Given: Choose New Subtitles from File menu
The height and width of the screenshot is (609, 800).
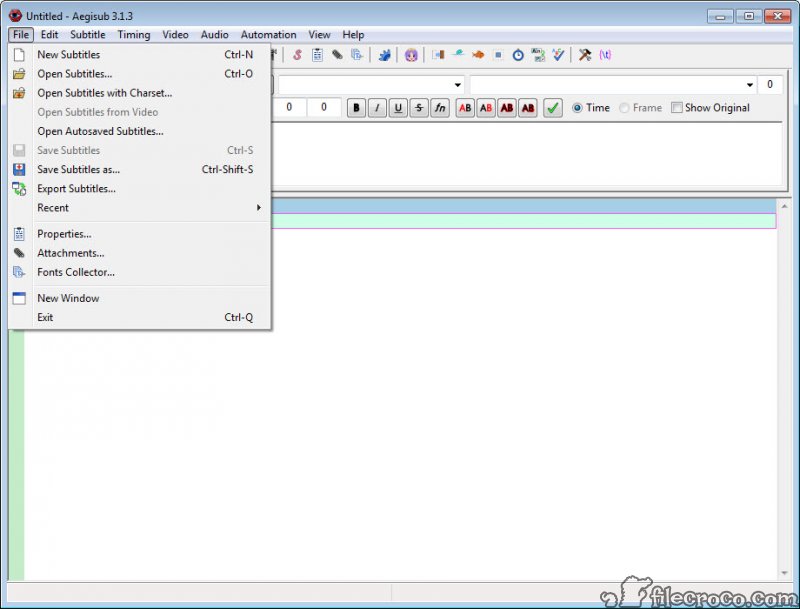Looking at the screenshot, I should (x=139, y=55).
